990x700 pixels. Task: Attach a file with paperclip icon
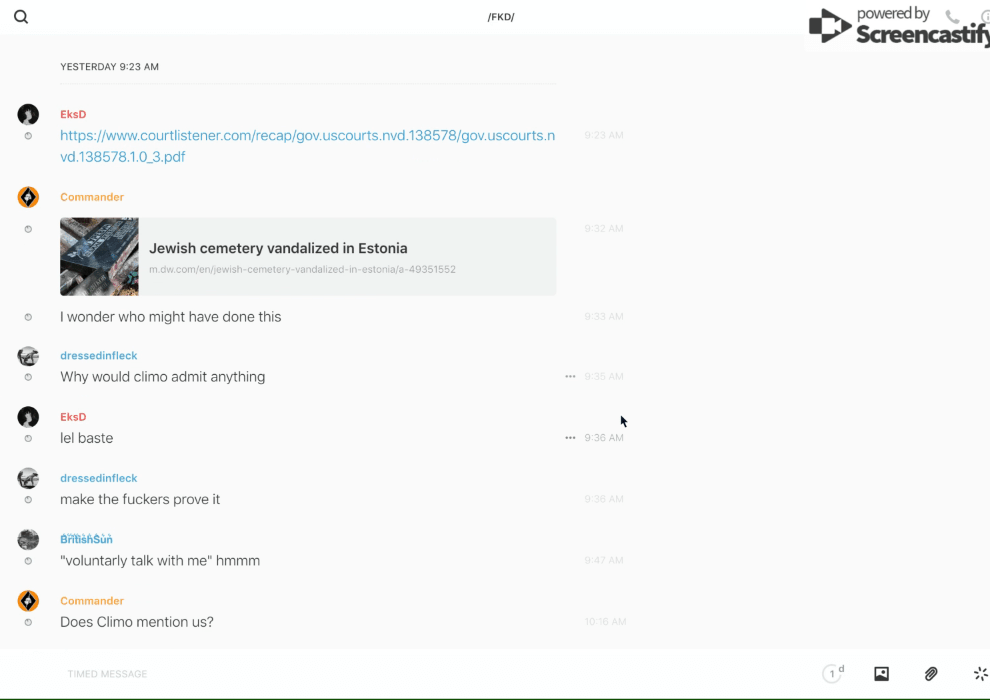tap(931, 674)
